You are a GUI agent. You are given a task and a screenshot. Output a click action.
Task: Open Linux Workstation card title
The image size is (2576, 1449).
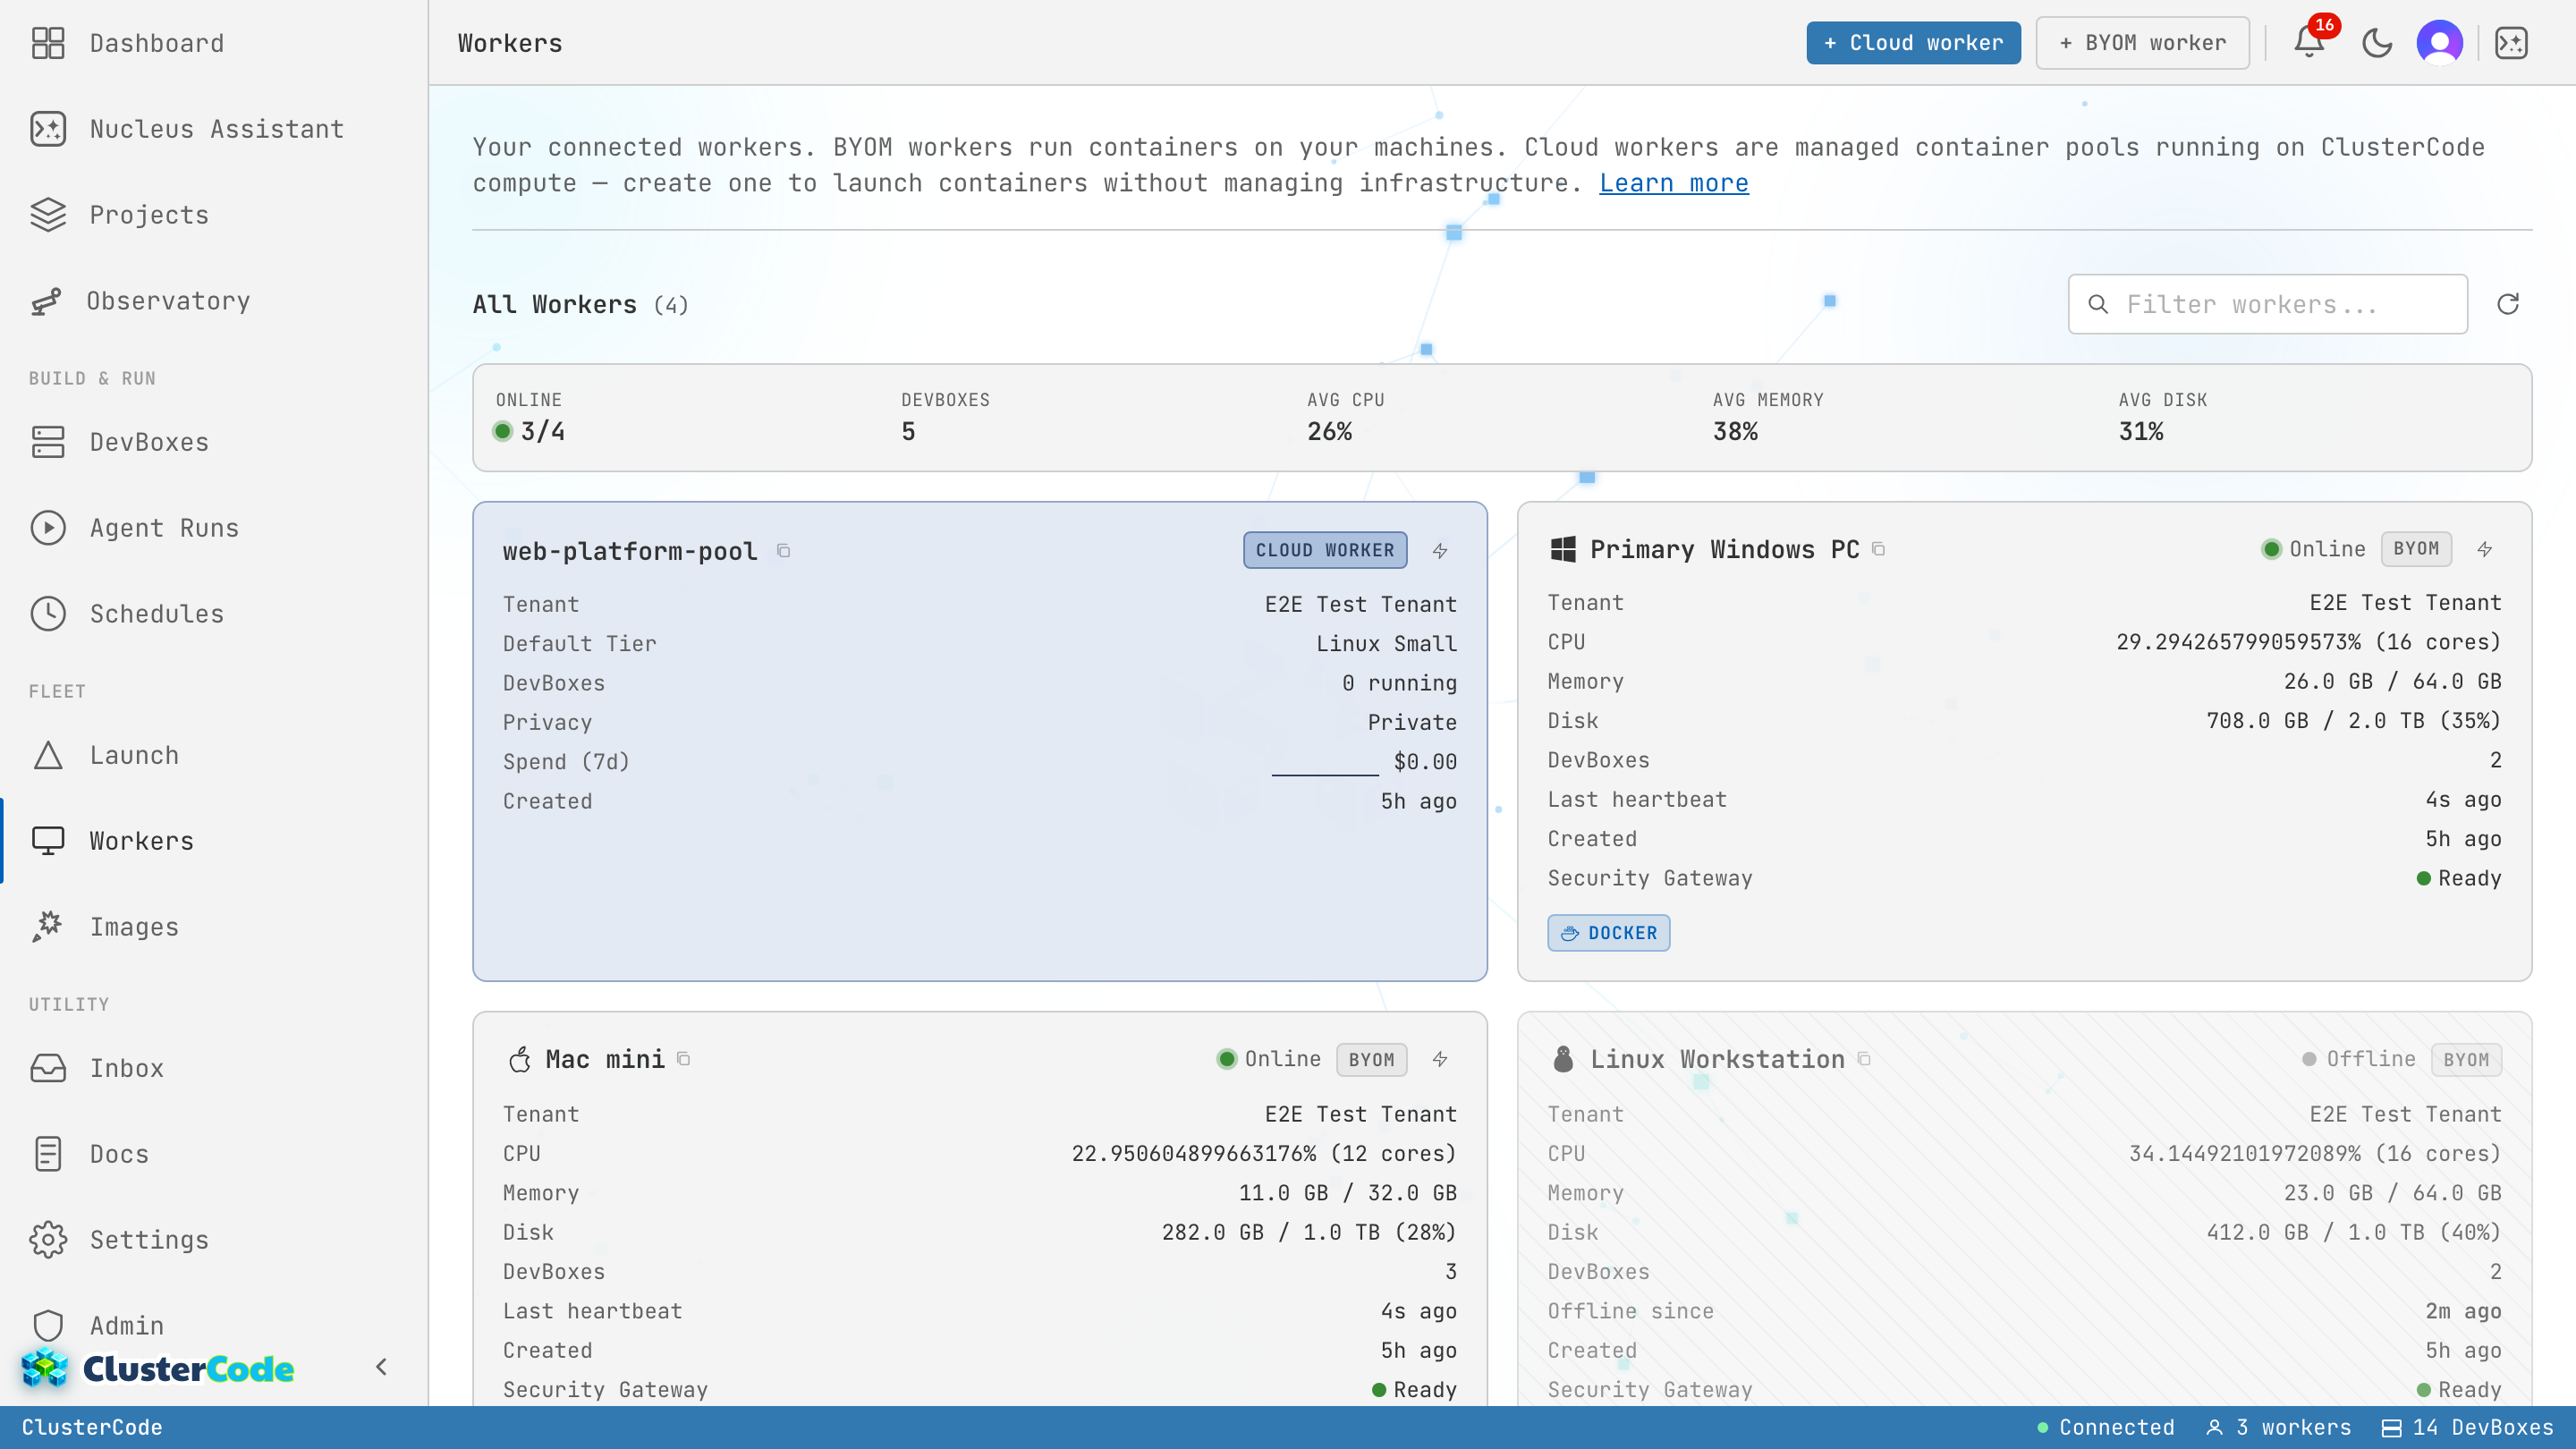(1717, 1059)
